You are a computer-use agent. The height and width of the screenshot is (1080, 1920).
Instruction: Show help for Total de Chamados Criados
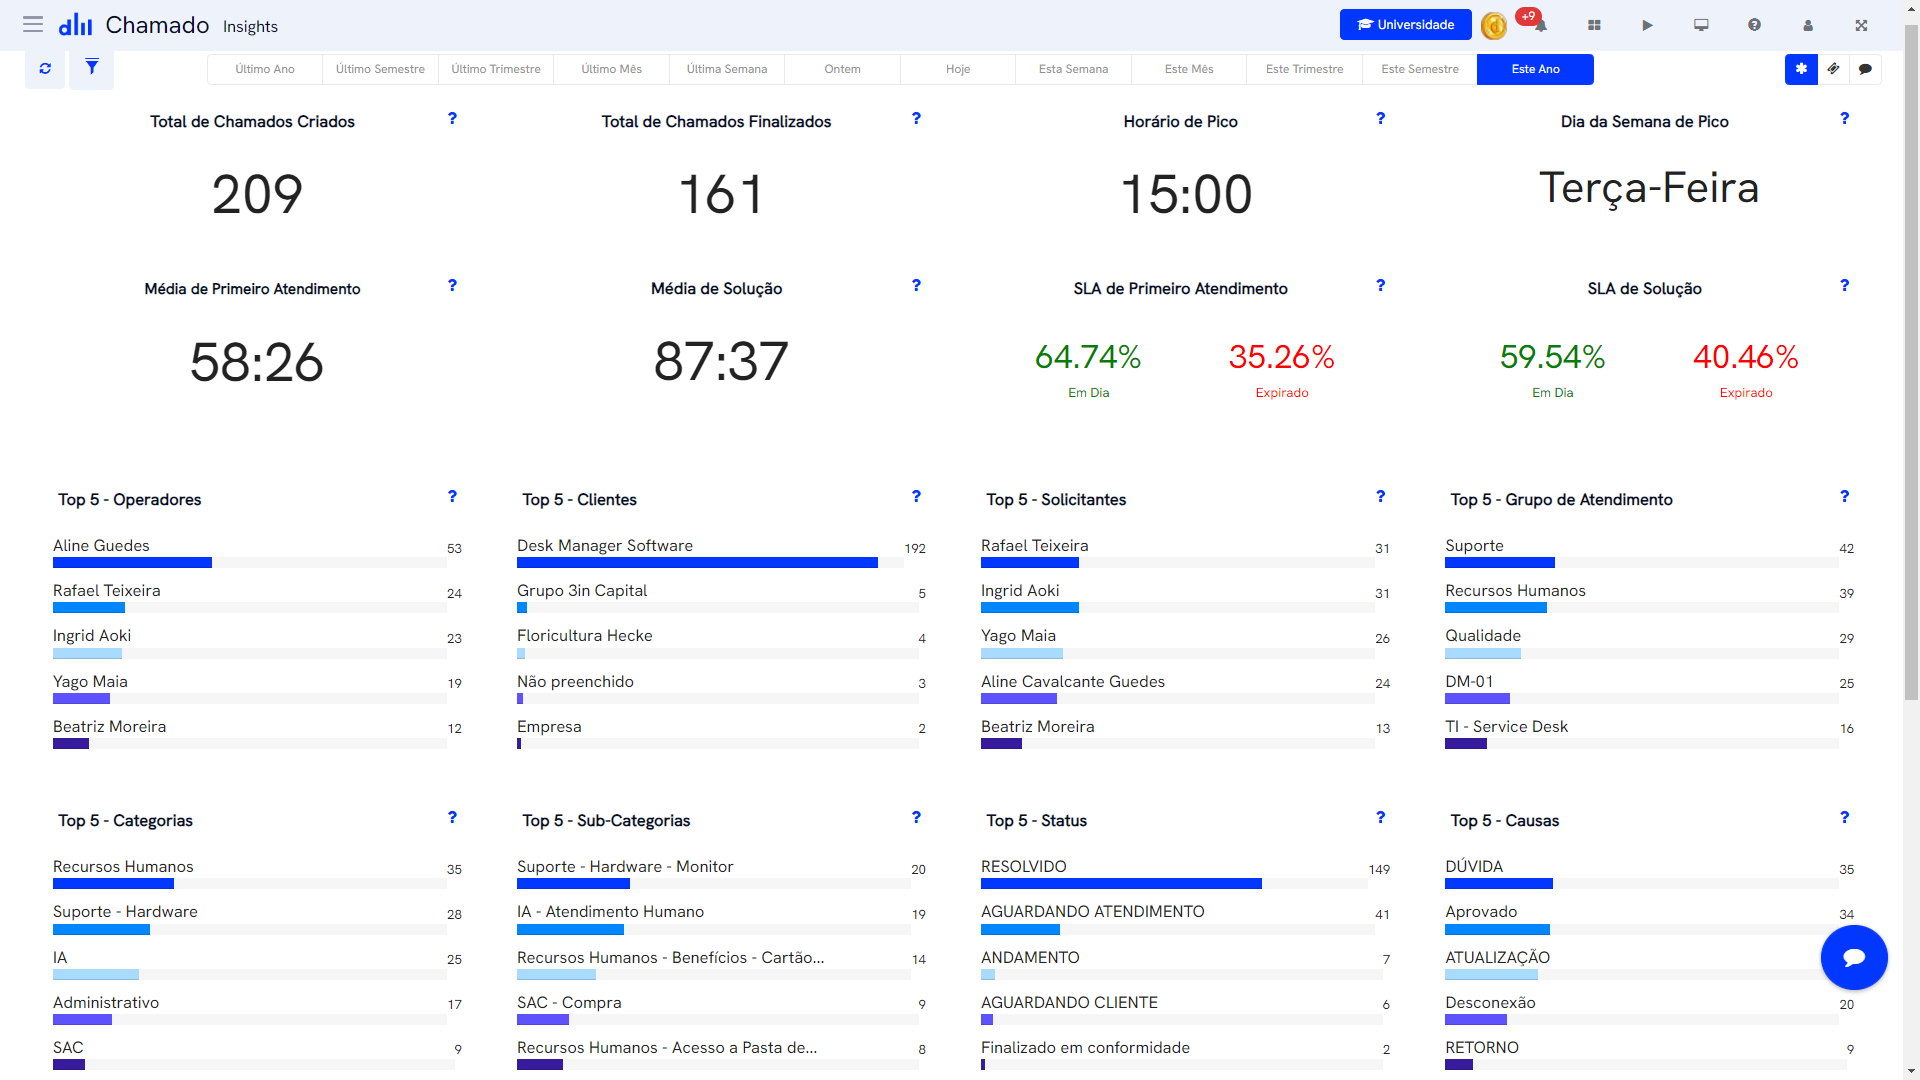(x=452, y=118)
